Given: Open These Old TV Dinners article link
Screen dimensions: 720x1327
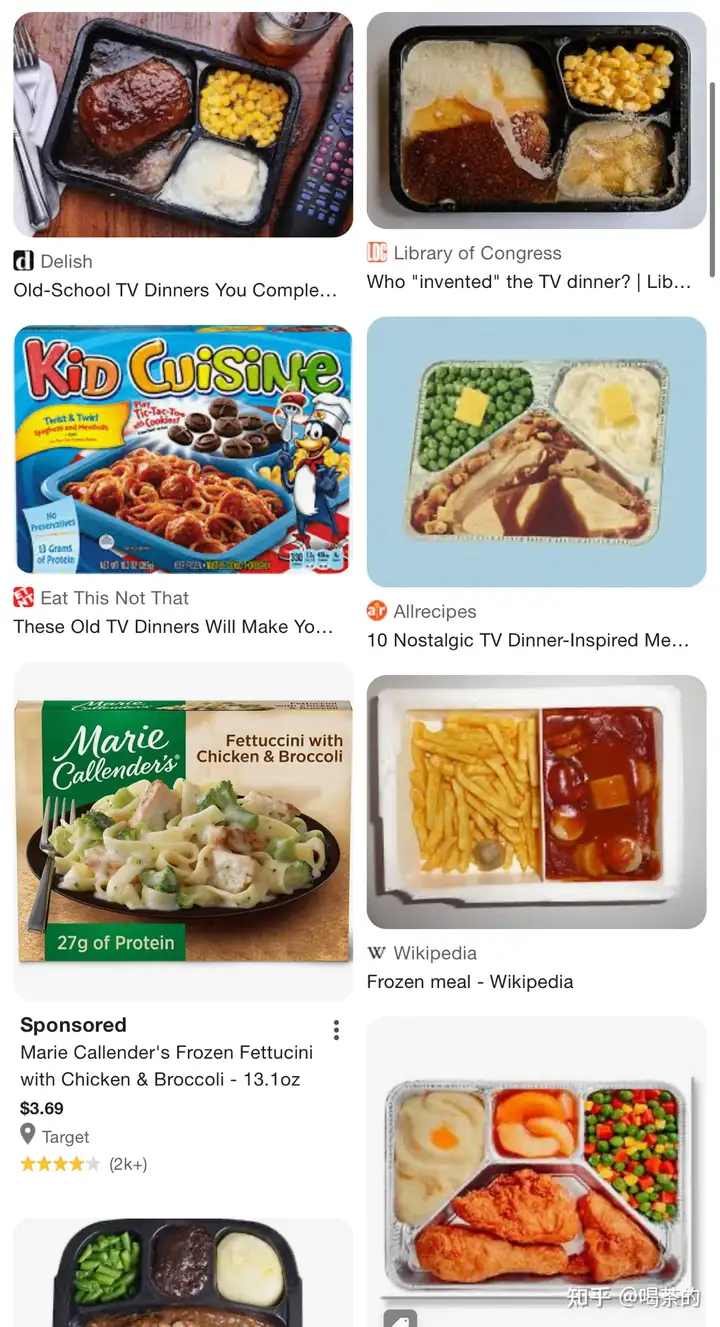Looking at the screenshot, I should [x=173, y=627].
